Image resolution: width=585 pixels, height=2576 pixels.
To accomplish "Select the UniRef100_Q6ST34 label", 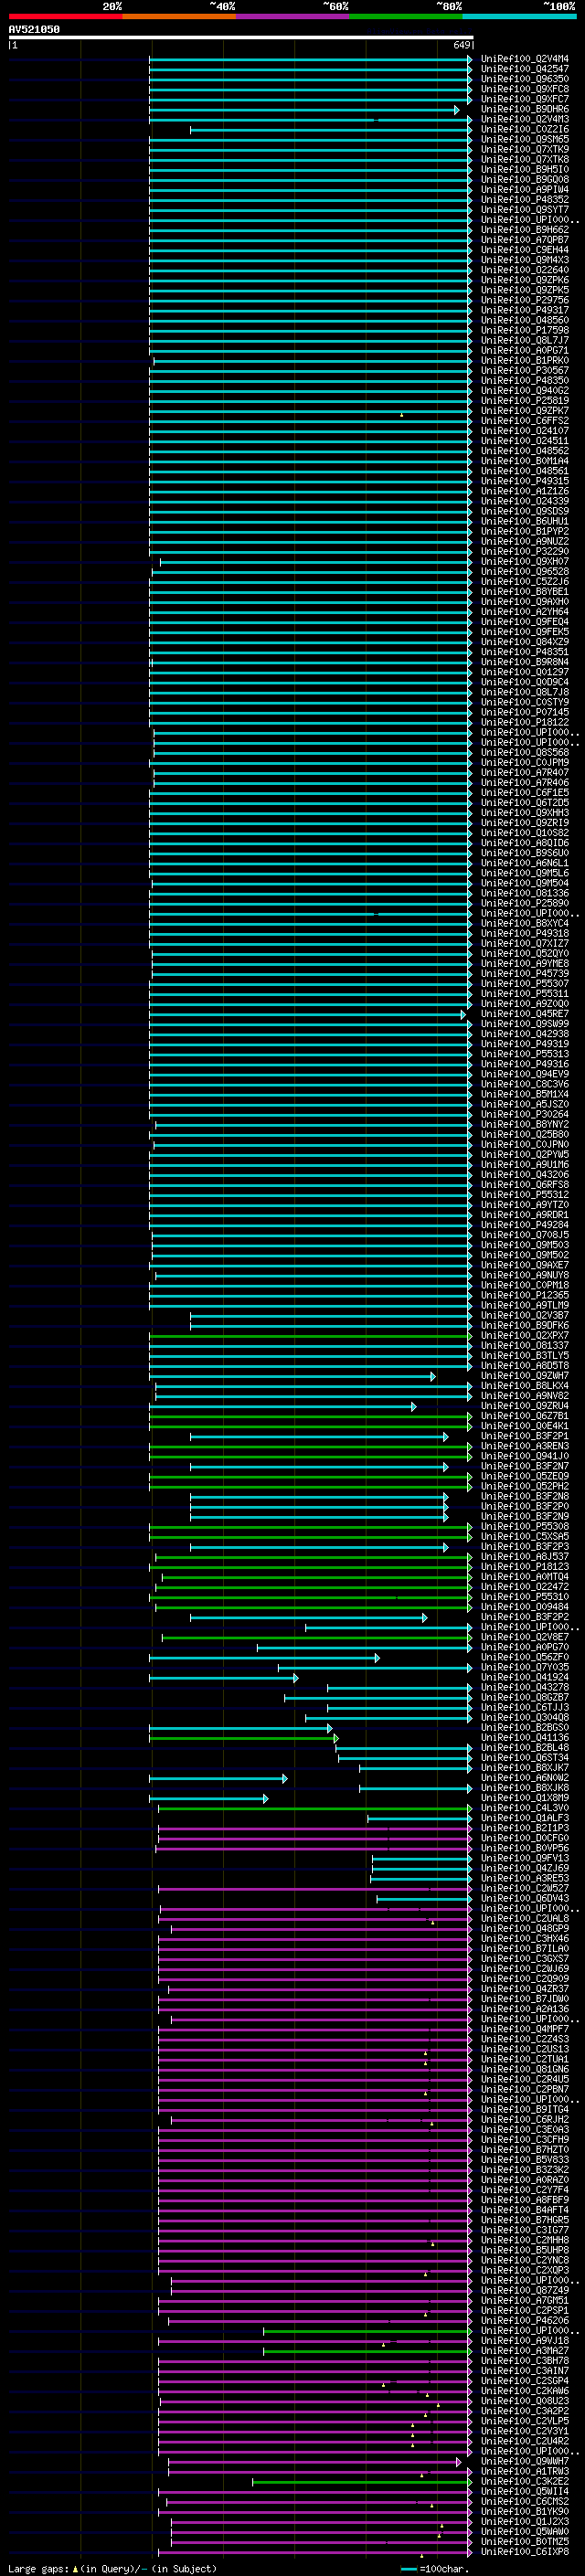I will [525, 1758].
